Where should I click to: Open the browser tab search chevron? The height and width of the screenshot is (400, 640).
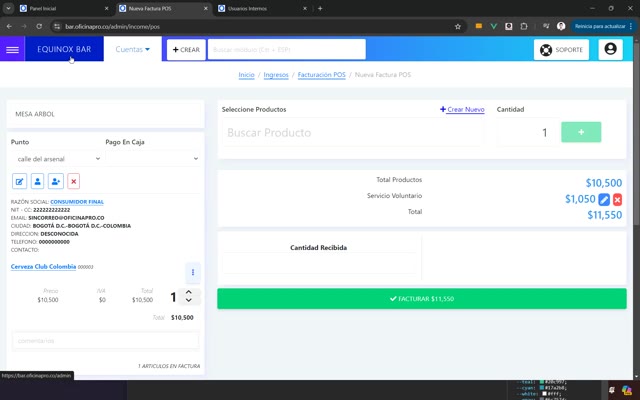(8, 8)
